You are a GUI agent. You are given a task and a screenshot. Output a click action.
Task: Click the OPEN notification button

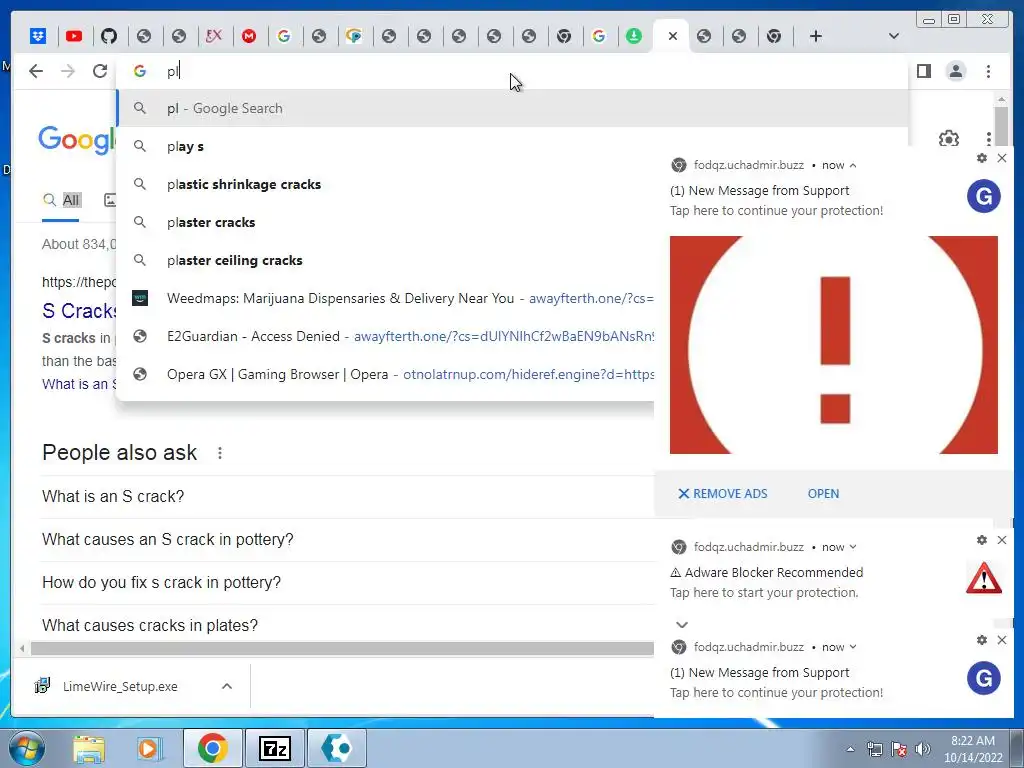click(x=823, y=494)
